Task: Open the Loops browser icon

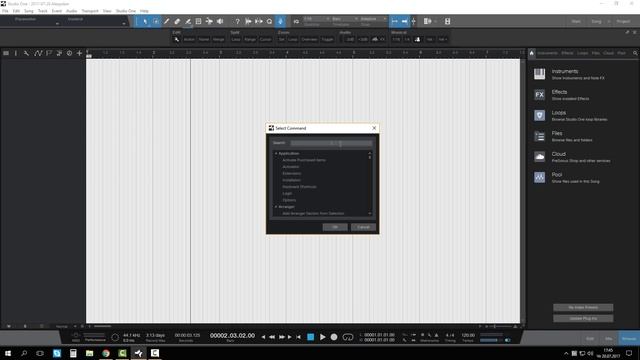Action: tap(540, 116)
